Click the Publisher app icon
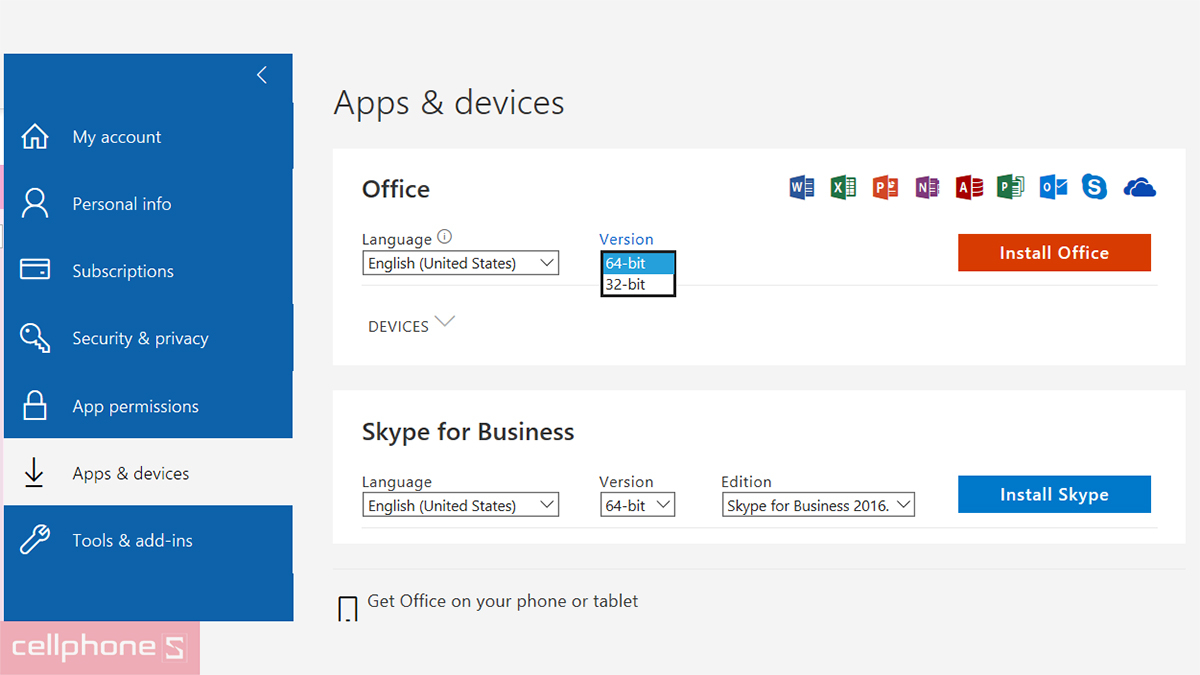Viewport: 1200px width, 675px height. pos(1011,187)
